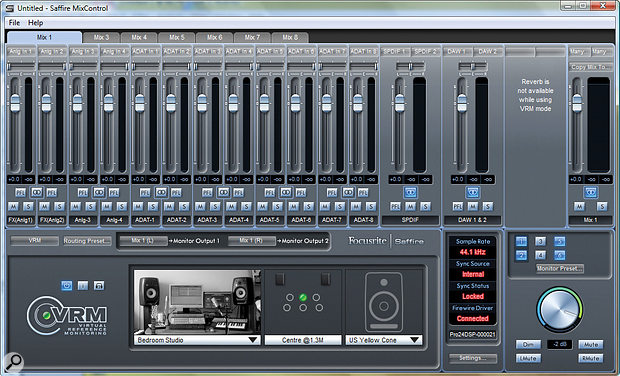This screenshot has height=376, width=620.
Task: Open the ADAT In 3 input source selector
Action: [208, 51]
